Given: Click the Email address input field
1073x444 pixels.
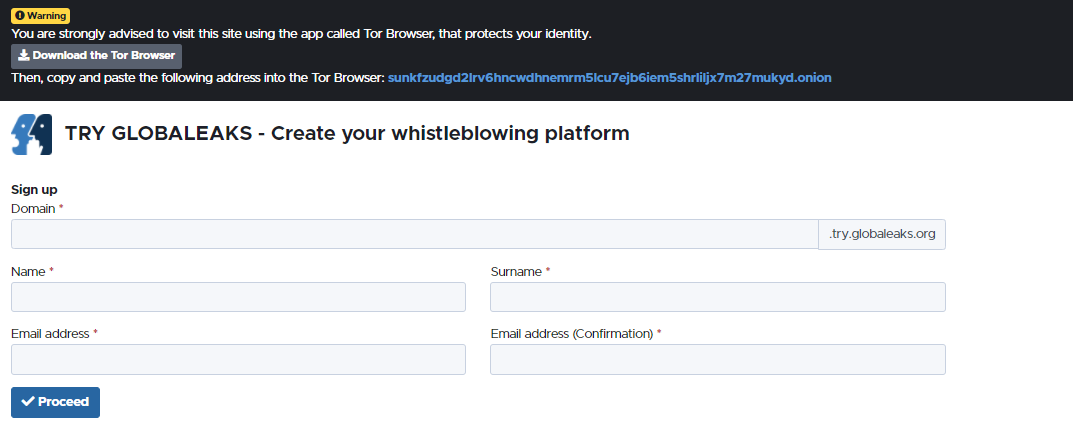Looking at the screenshot, I should [x=238, y=359].
